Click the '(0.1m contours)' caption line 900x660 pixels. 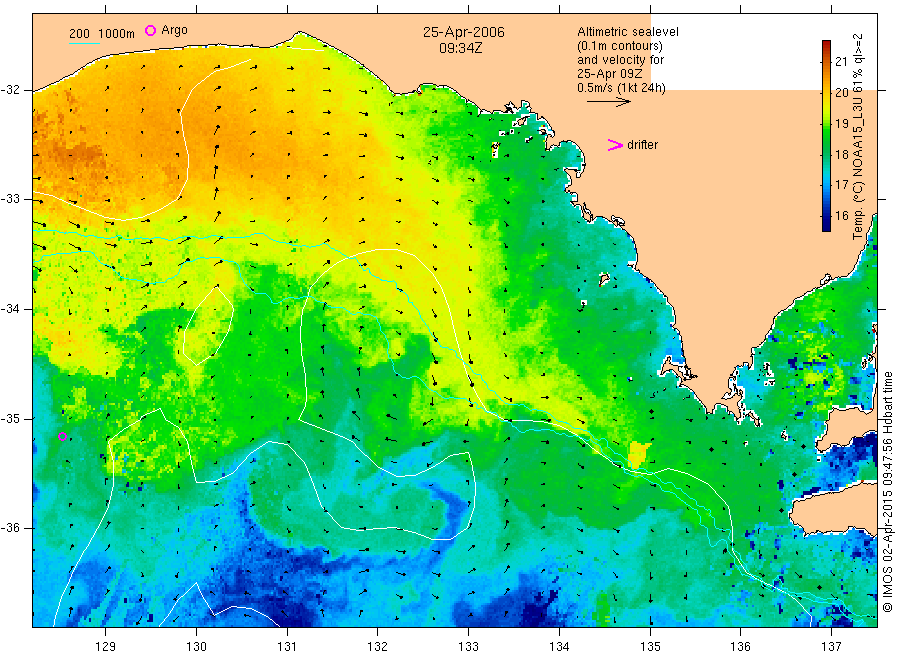click(x=619, y=46)
